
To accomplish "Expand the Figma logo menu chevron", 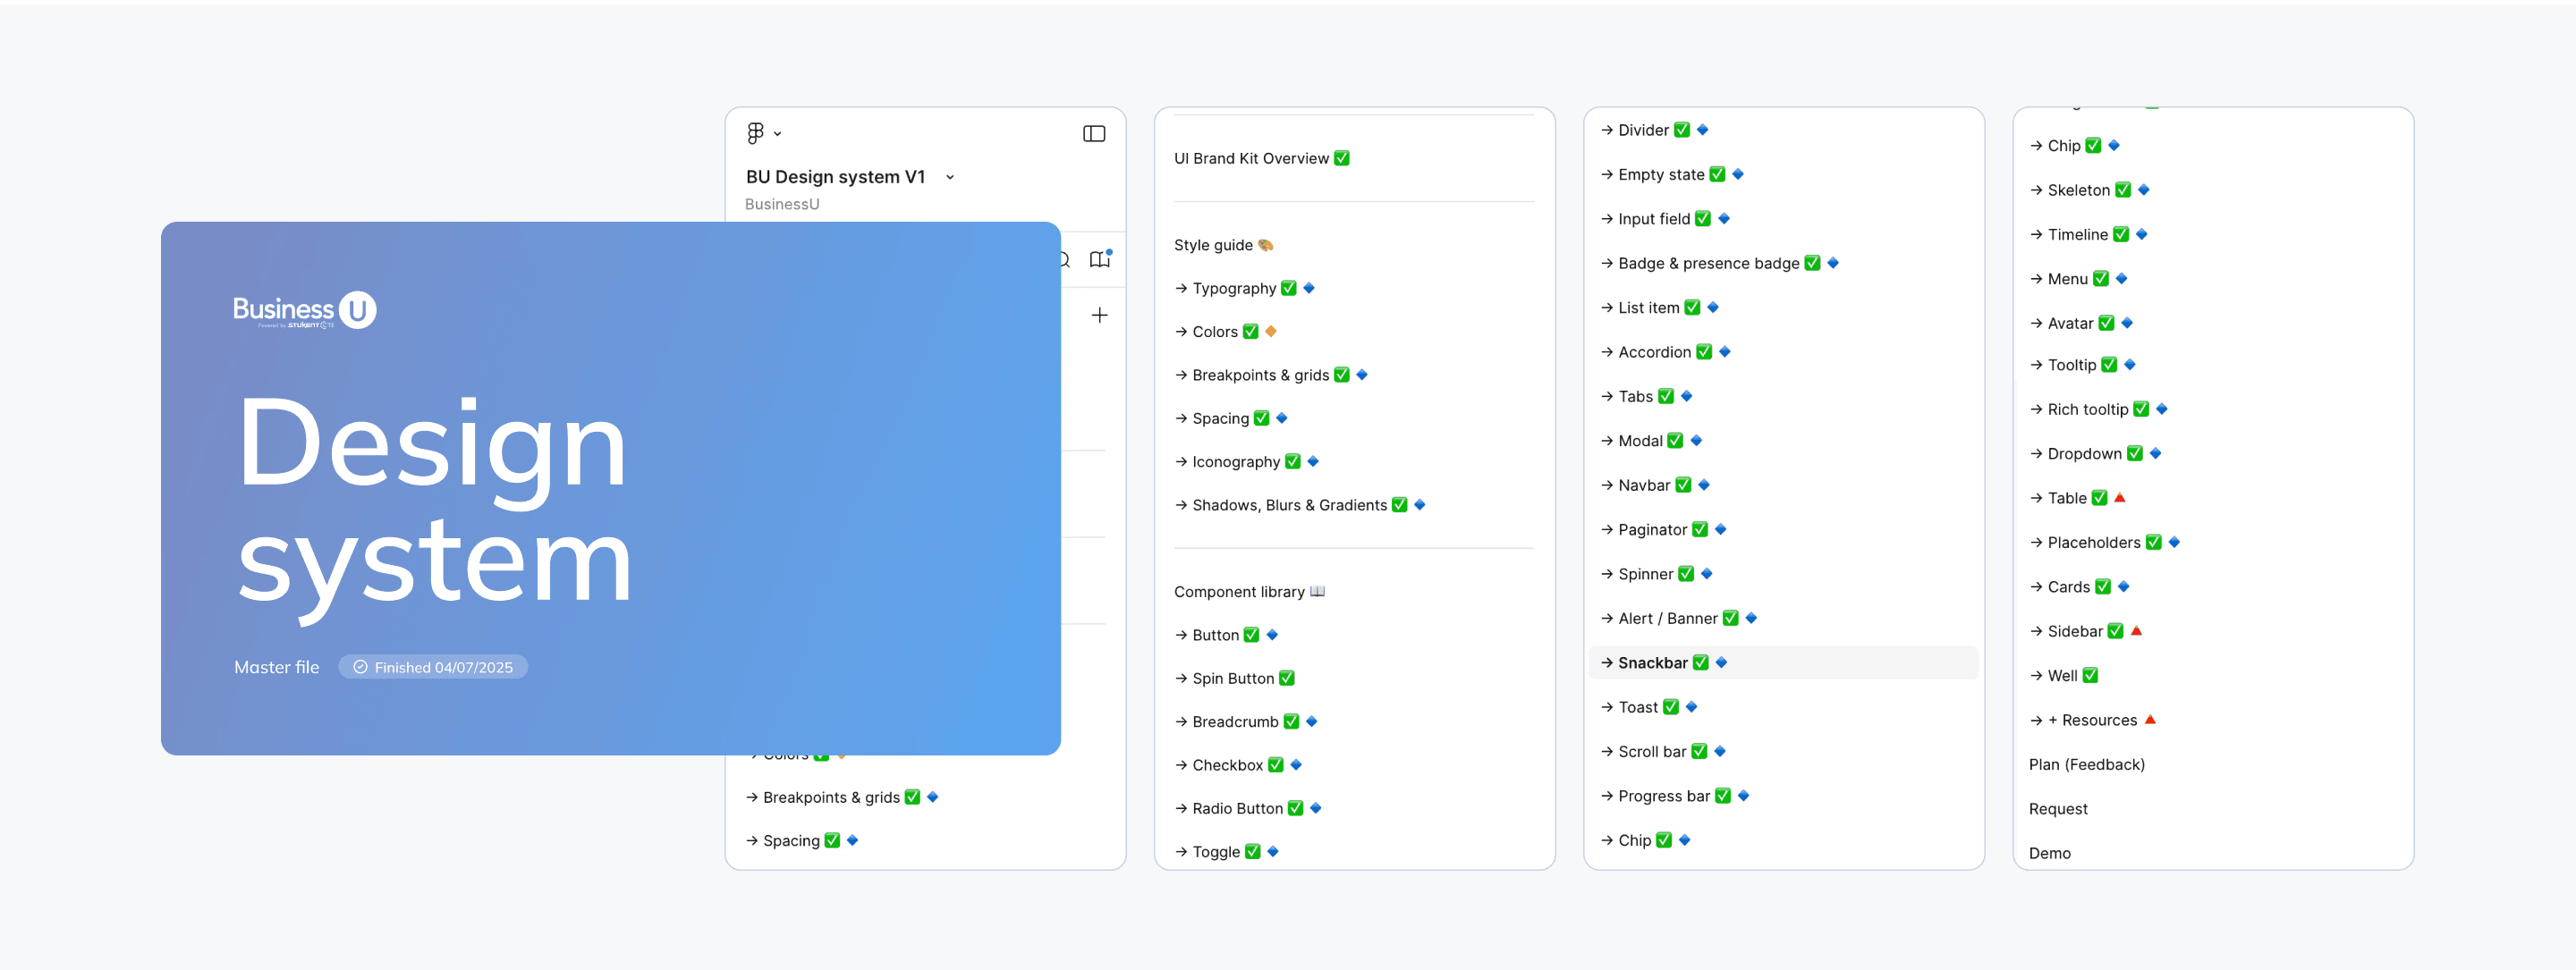I will coord(777,133).
